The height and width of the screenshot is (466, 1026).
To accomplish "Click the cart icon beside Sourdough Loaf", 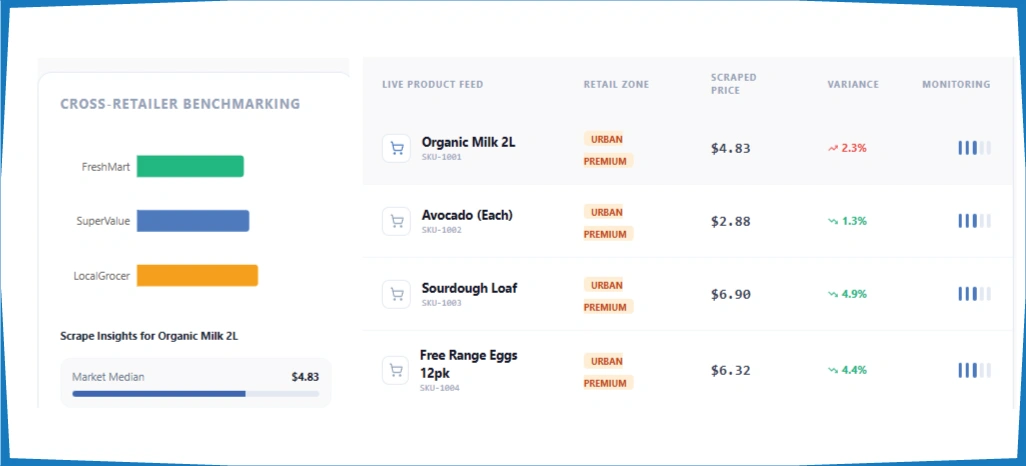I will [x=397, y=294].
